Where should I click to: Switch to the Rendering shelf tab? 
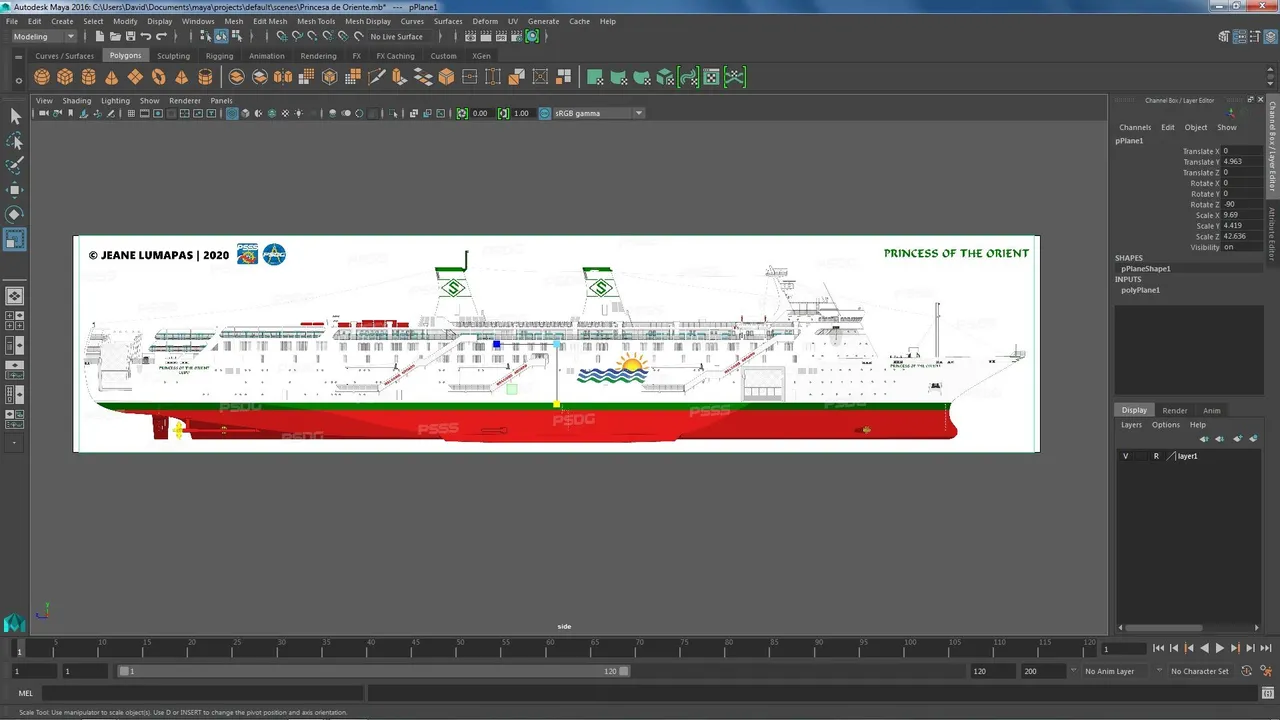(x=318, y=56)
